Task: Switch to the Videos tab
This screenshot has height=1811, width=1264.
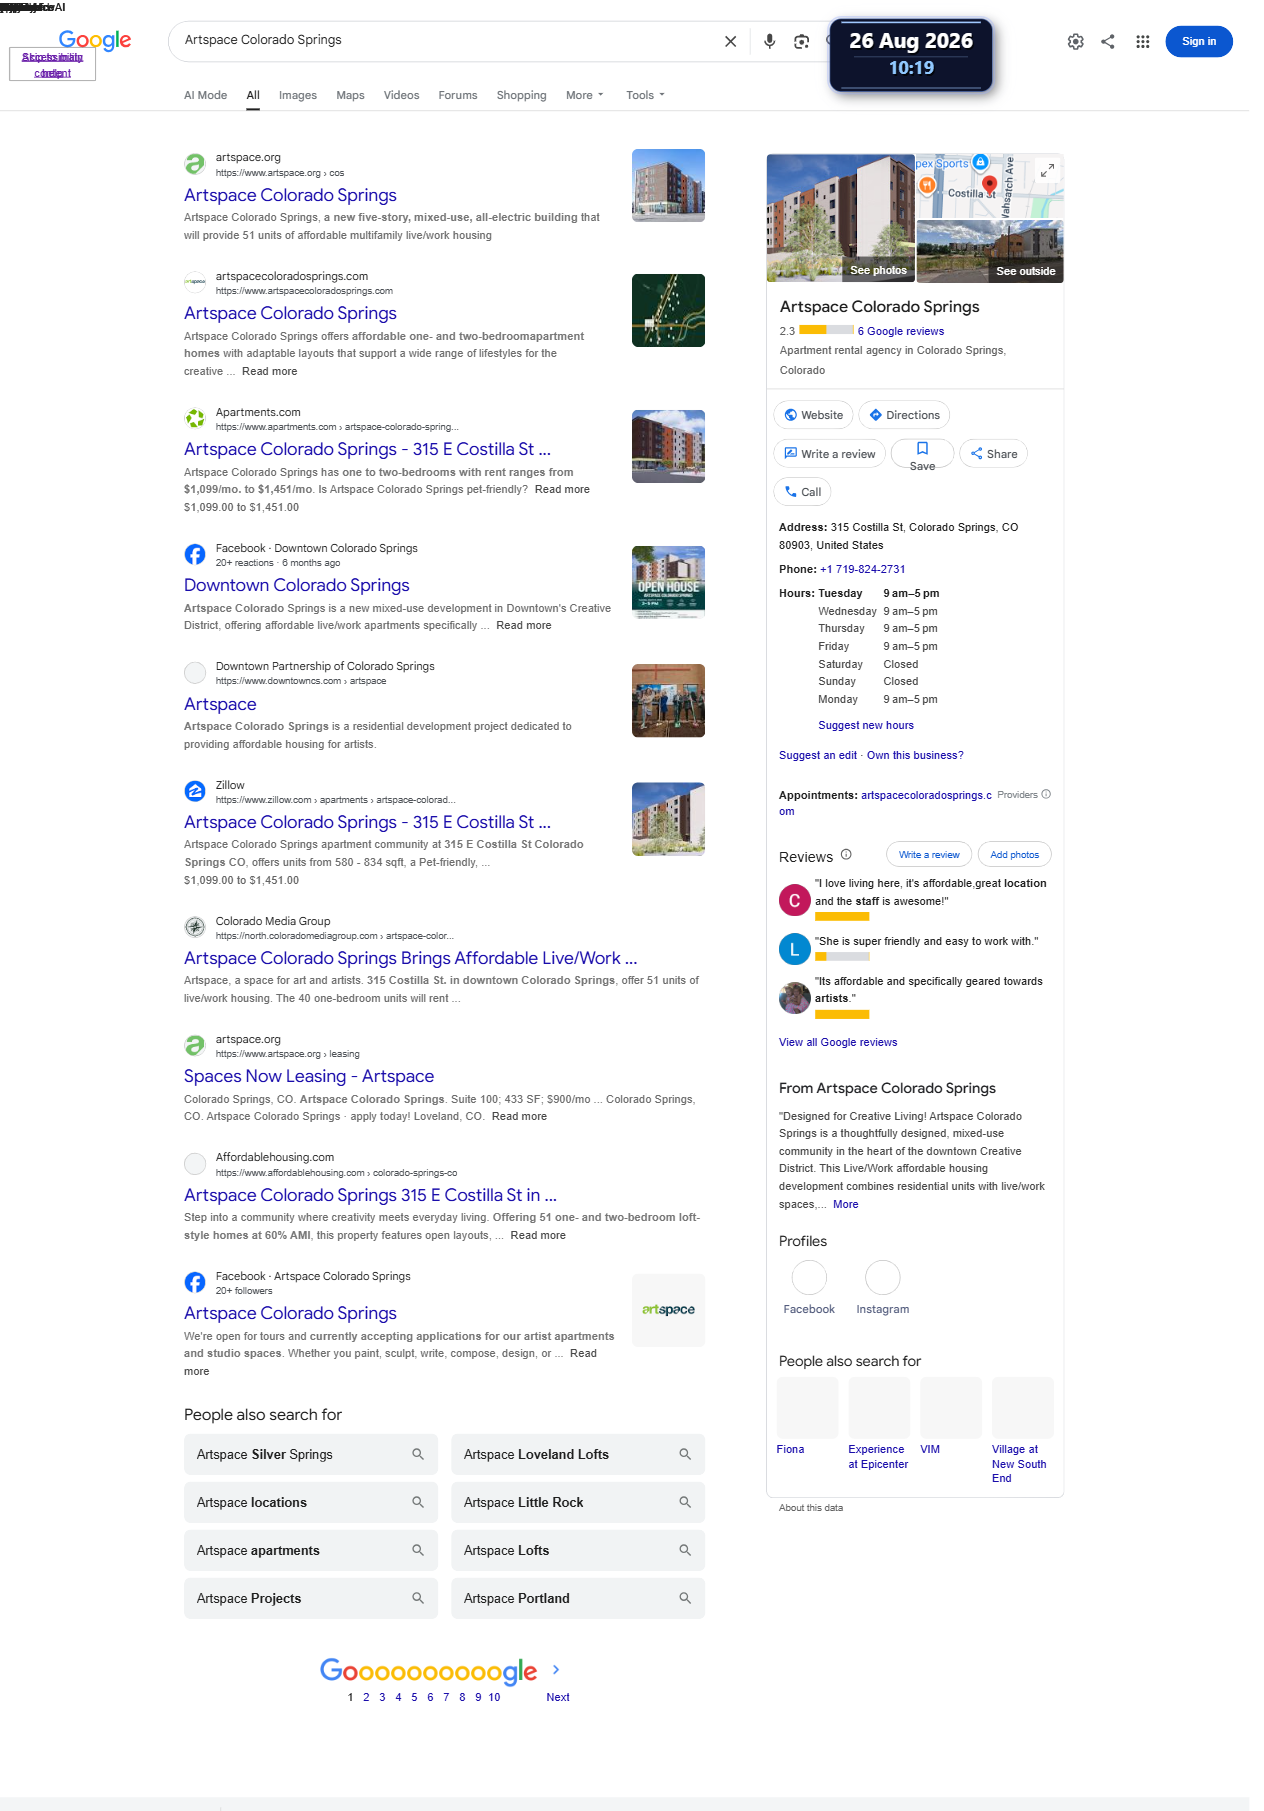Action: (x=401, y=95)
